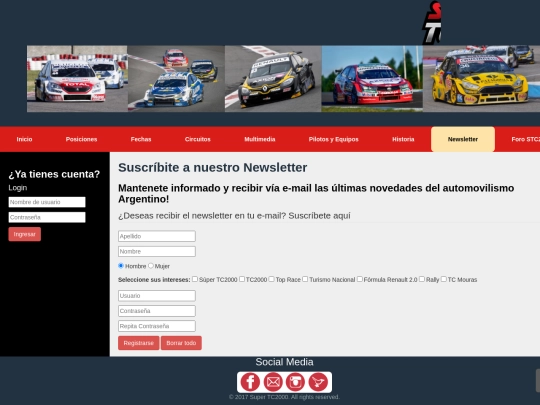The image size is (540, 405).
Task: Click the '¿Ya tienes cuenta?' heading
Action: [54, 174]
